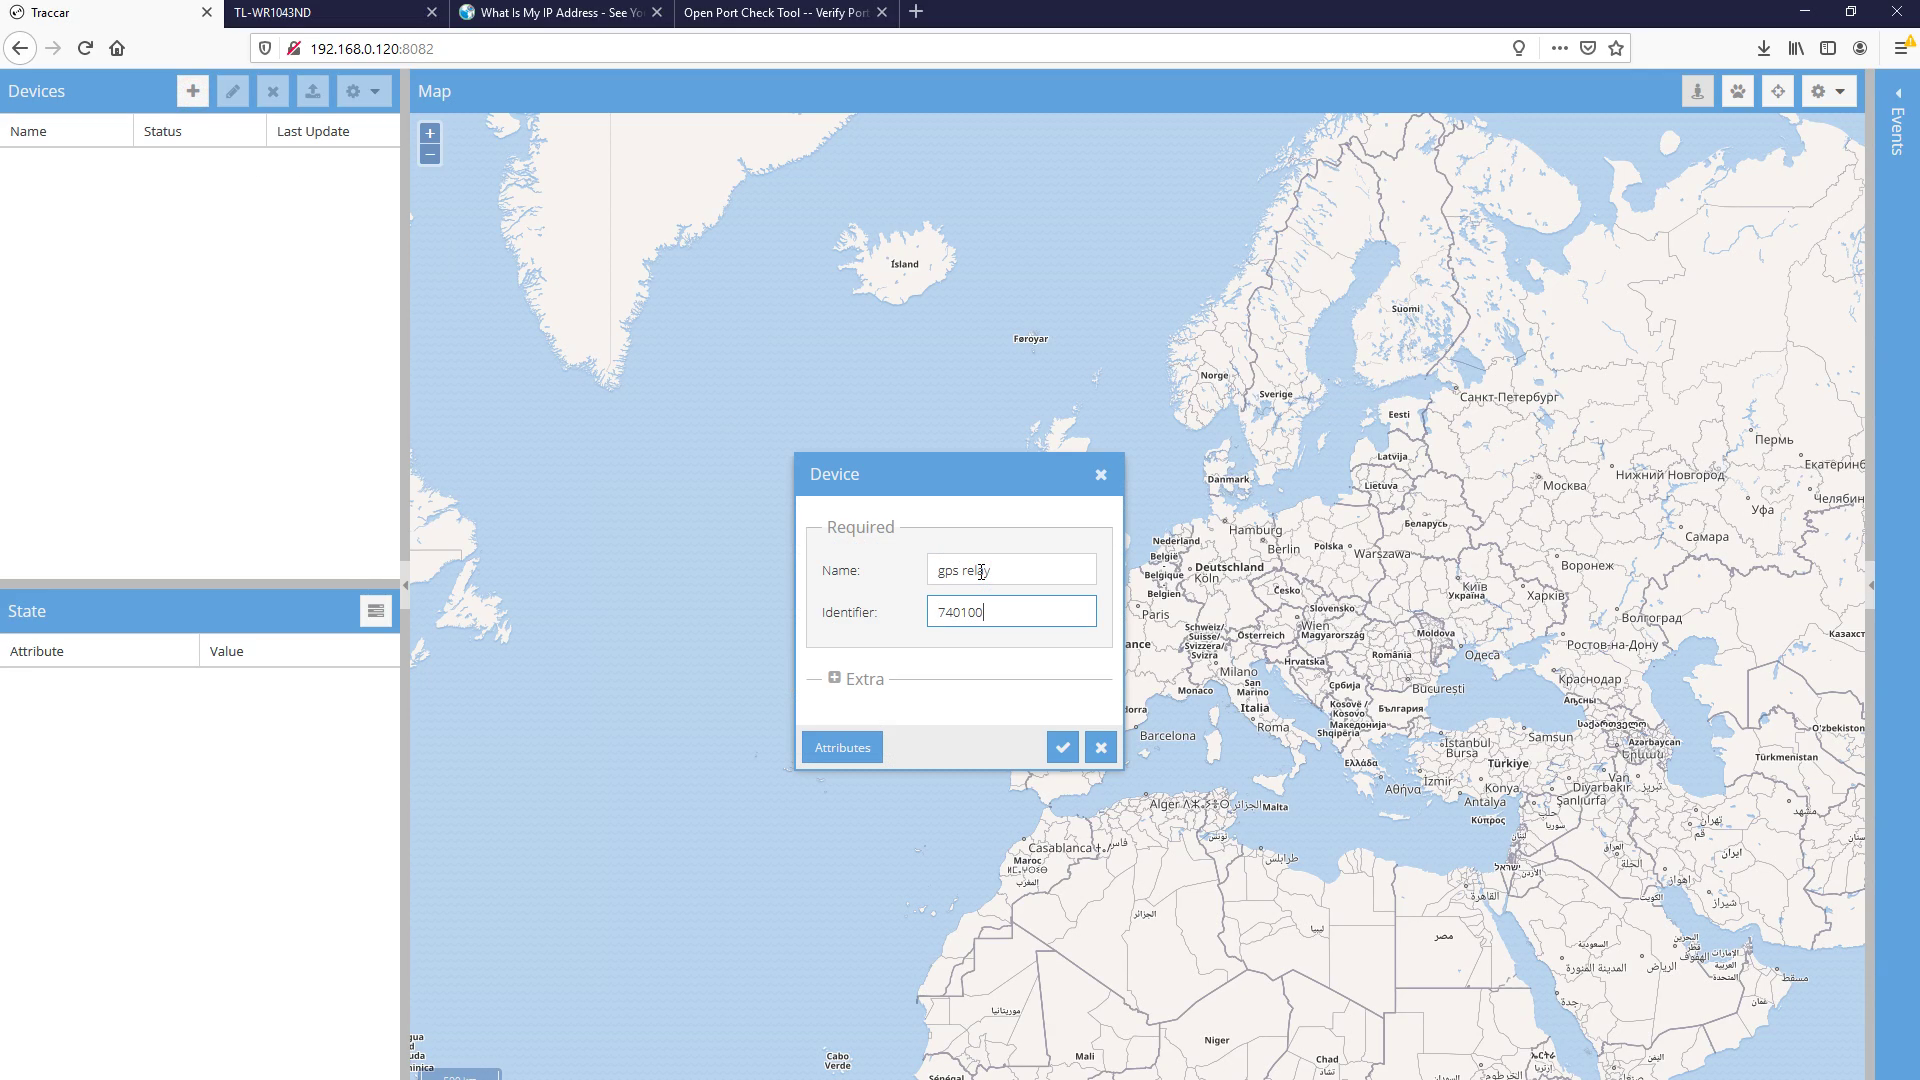Click the Identifier field showing 740100

pos(1011,611)
